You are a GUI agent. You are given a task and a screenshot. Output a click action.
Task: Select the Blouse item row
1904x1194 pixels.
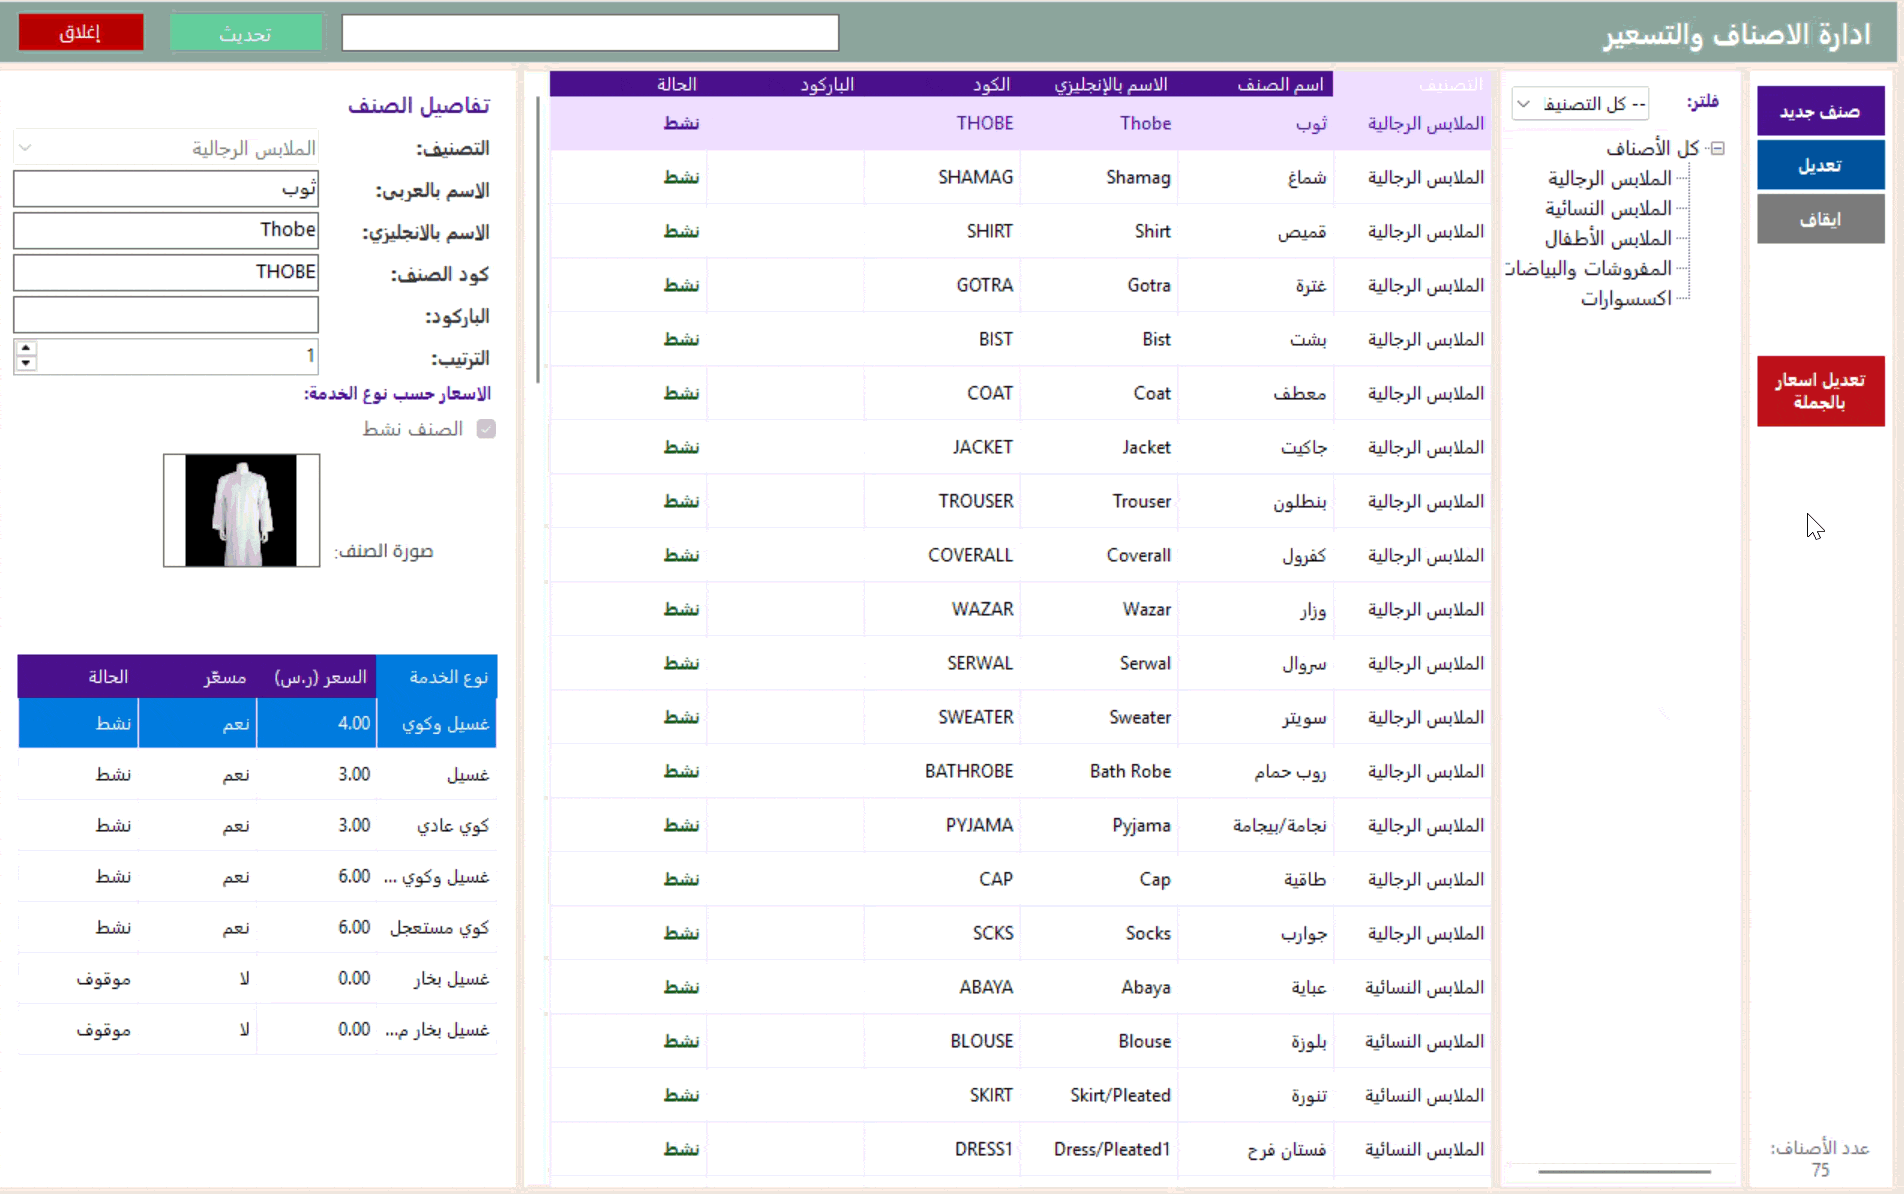tap(1020, 1041)
